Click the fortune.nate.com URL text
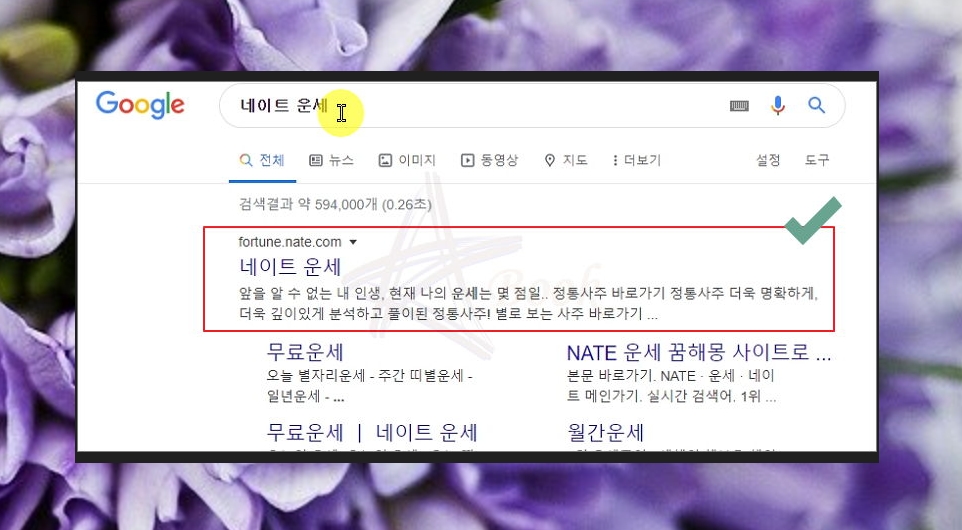962x530 pixels. click(290, 242)
